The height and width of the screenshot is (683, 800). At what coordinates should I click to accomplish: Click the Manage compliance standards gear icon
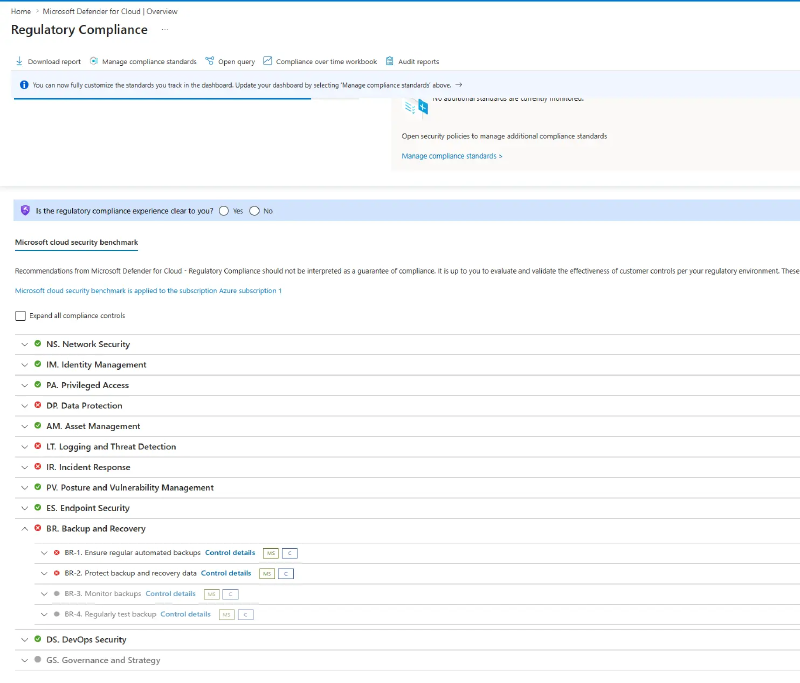pyautogui.click(x=94, y=61)
